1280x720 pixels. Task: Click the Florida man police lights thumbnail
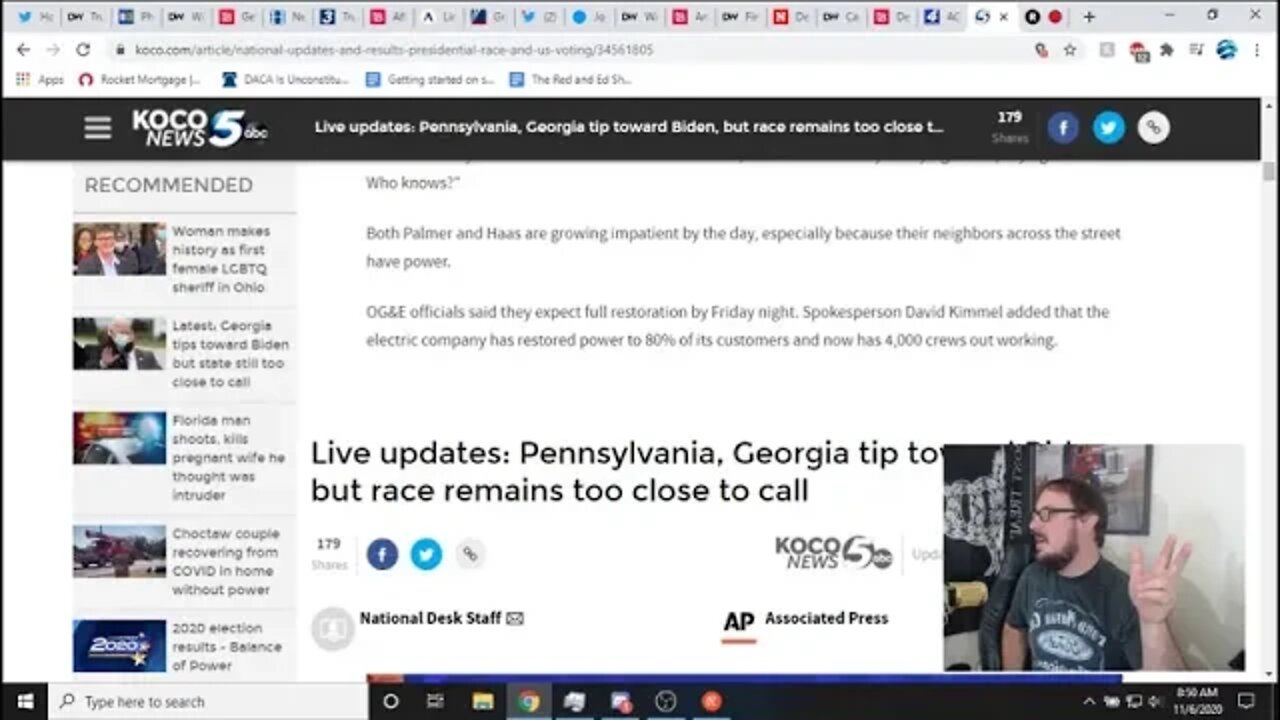[119, 438]
